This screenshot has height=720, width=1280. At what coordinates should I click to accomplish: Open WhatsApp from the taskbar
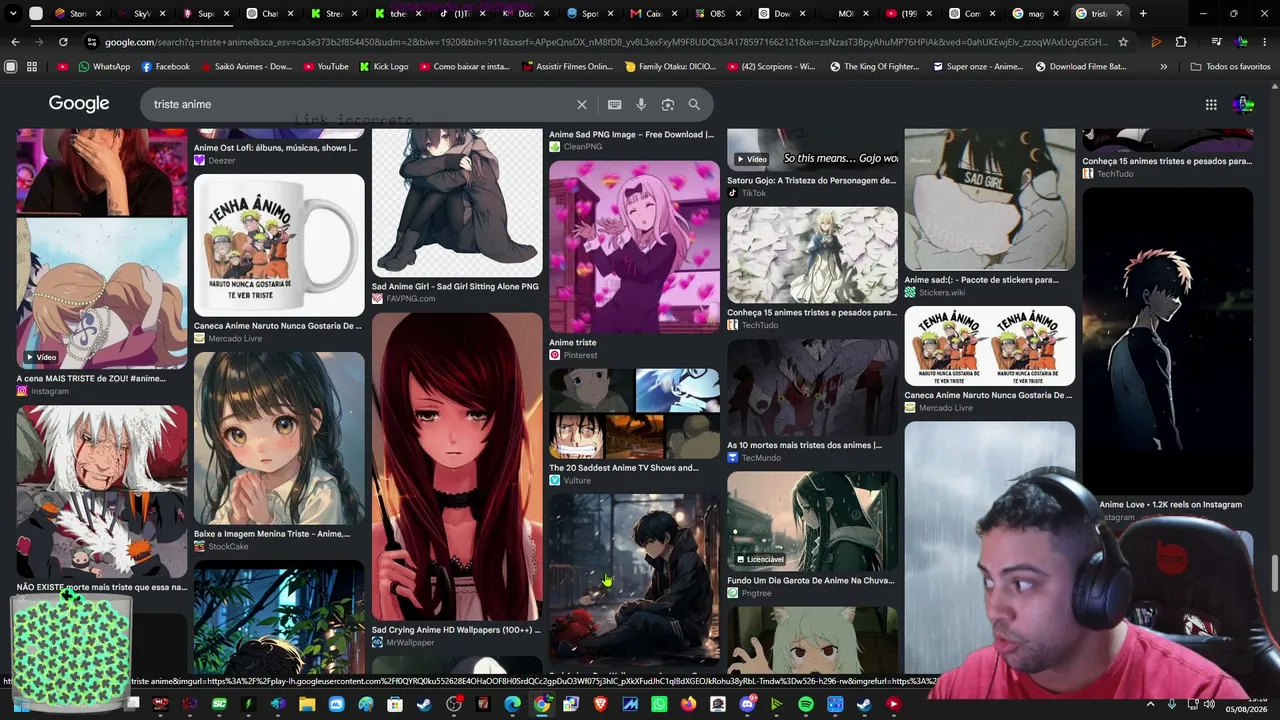pos(659,704)
